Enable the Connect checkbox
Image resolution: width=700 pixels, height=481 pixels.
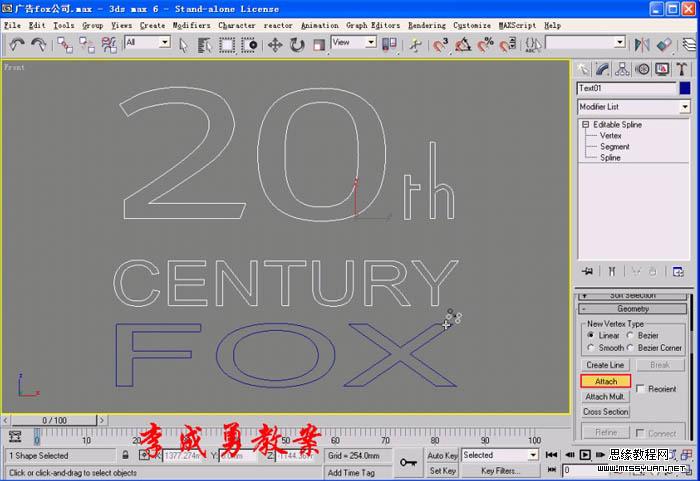[x=640, y=433]
